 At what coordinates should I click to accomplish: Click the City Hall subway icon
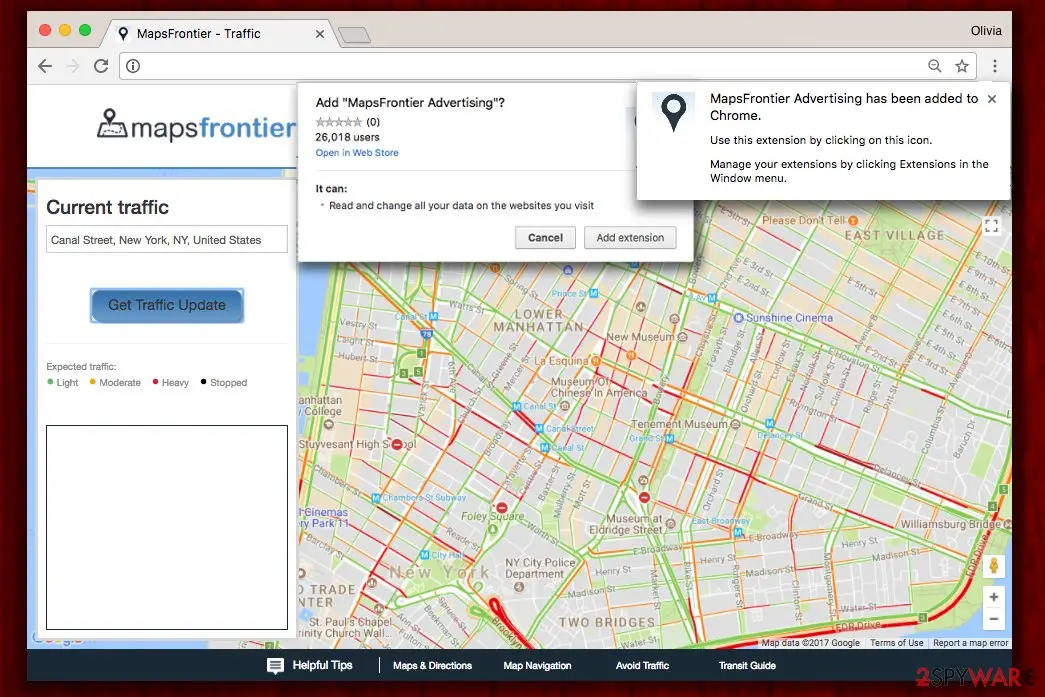[x=425, y=554]
